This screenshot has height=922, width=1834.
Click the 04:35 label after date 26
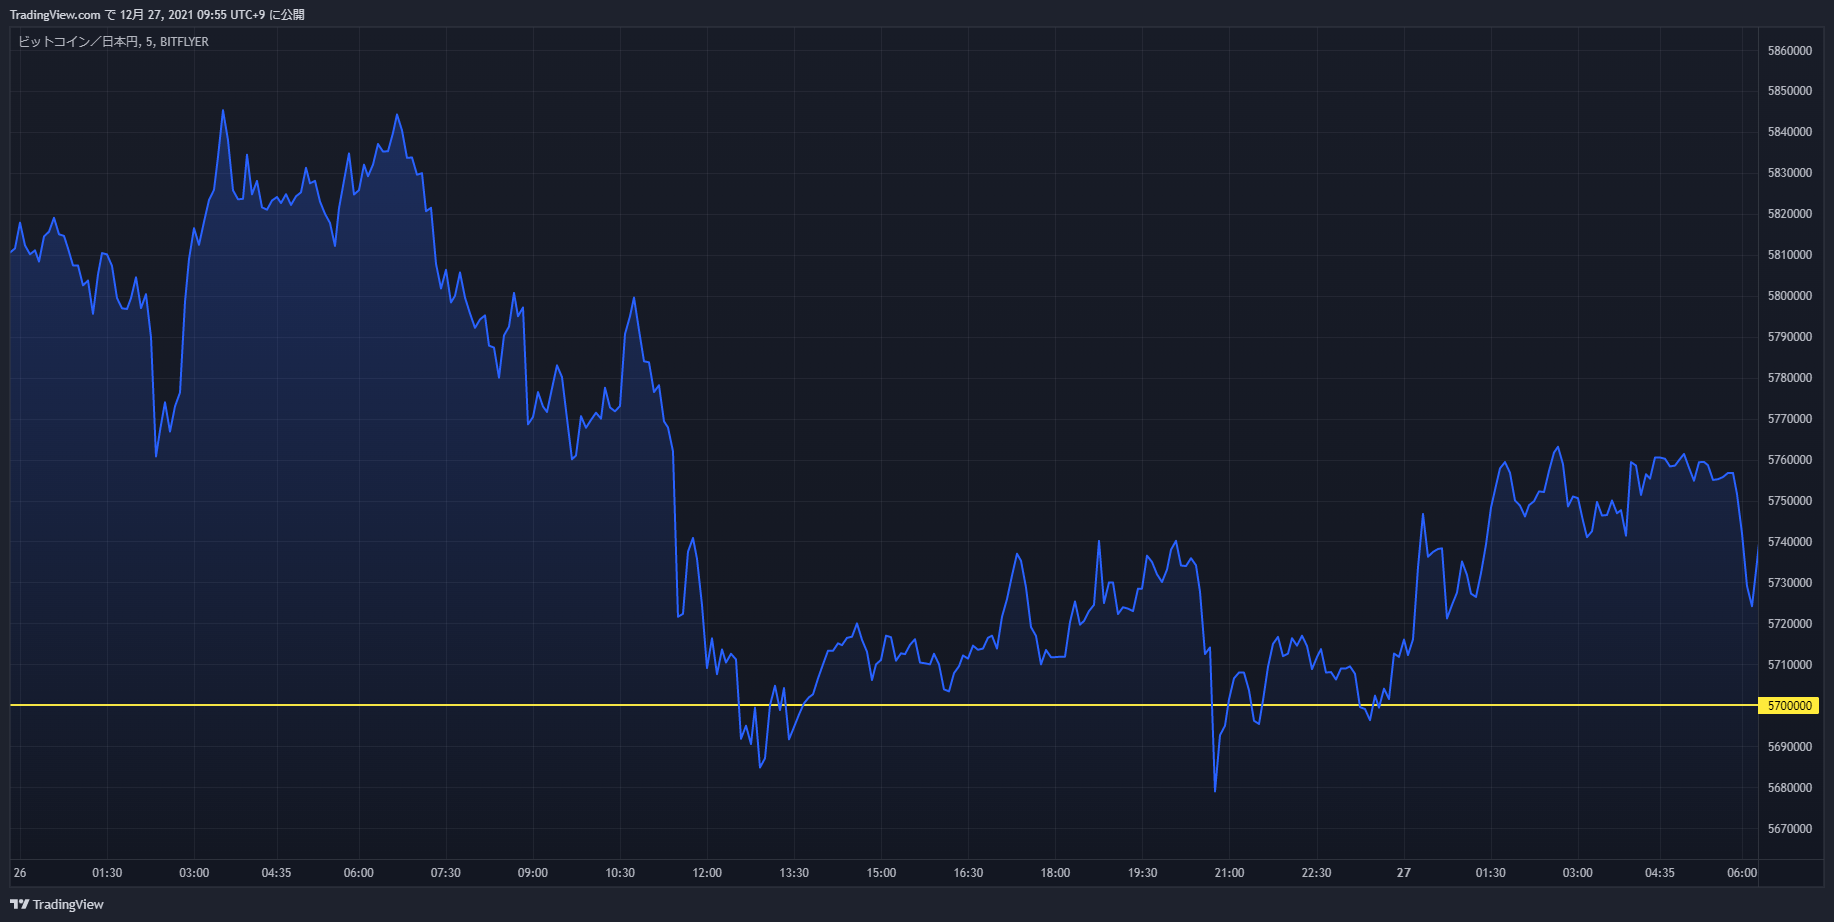(276, 873)
